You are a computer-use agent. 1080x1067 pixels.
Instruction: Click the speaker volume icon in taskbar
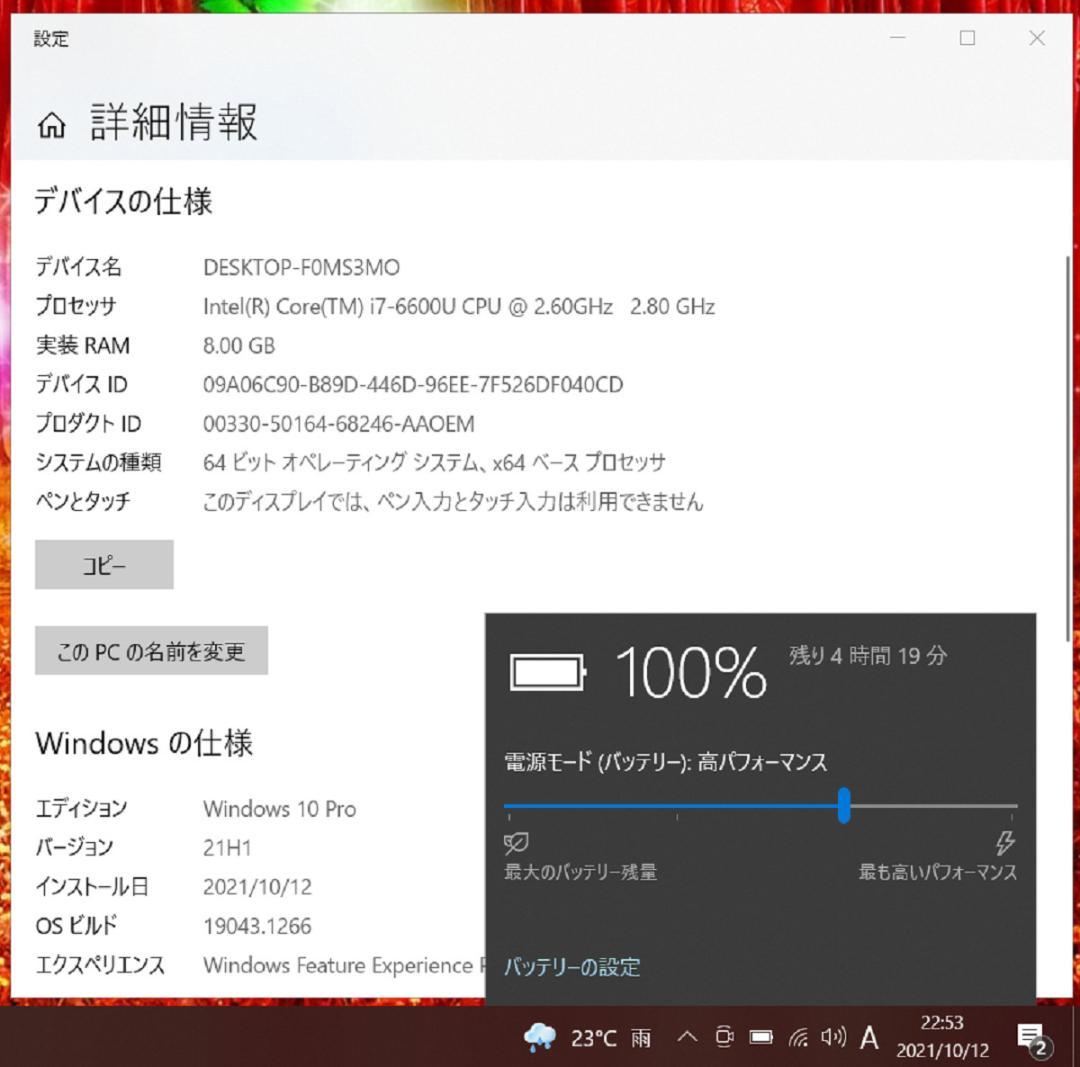point(833,1038)
